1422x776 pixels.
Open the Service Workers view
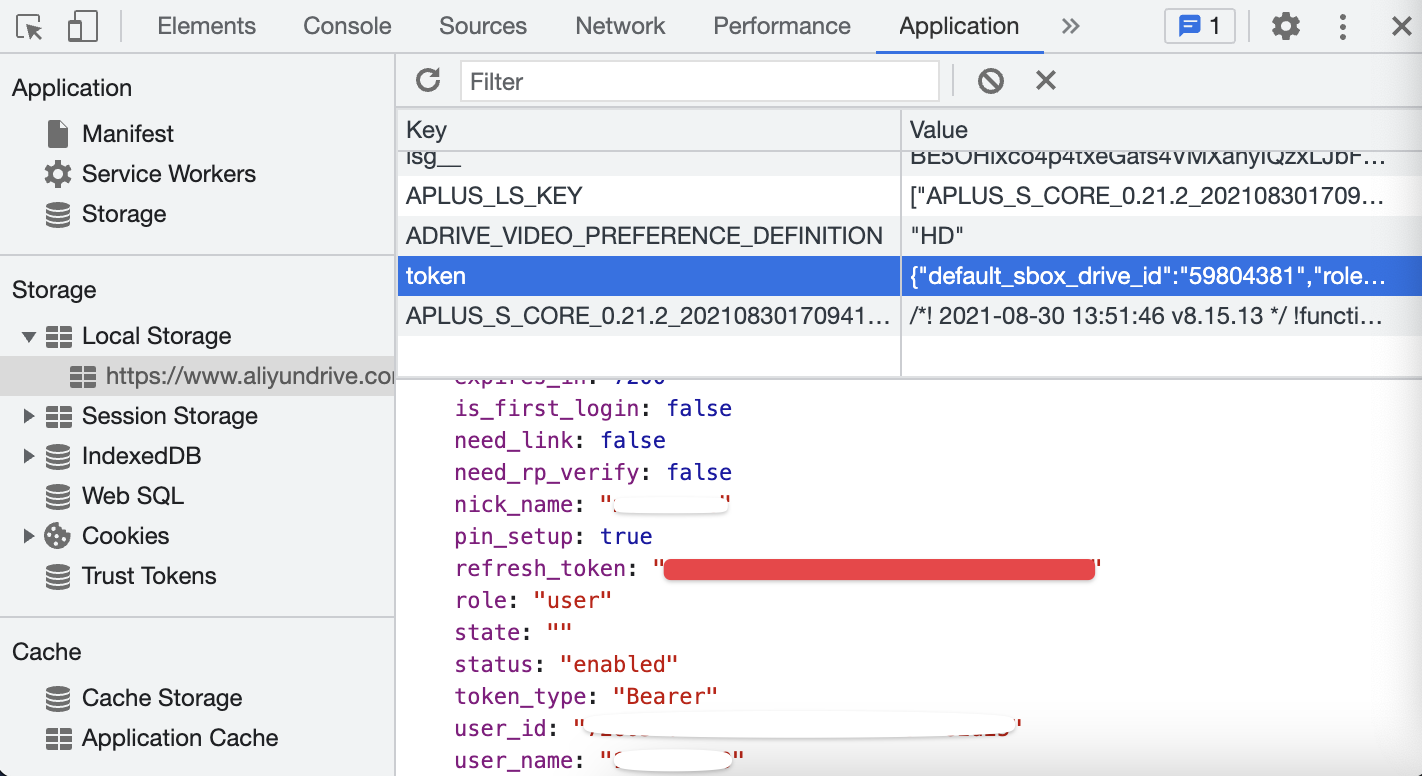168,173
